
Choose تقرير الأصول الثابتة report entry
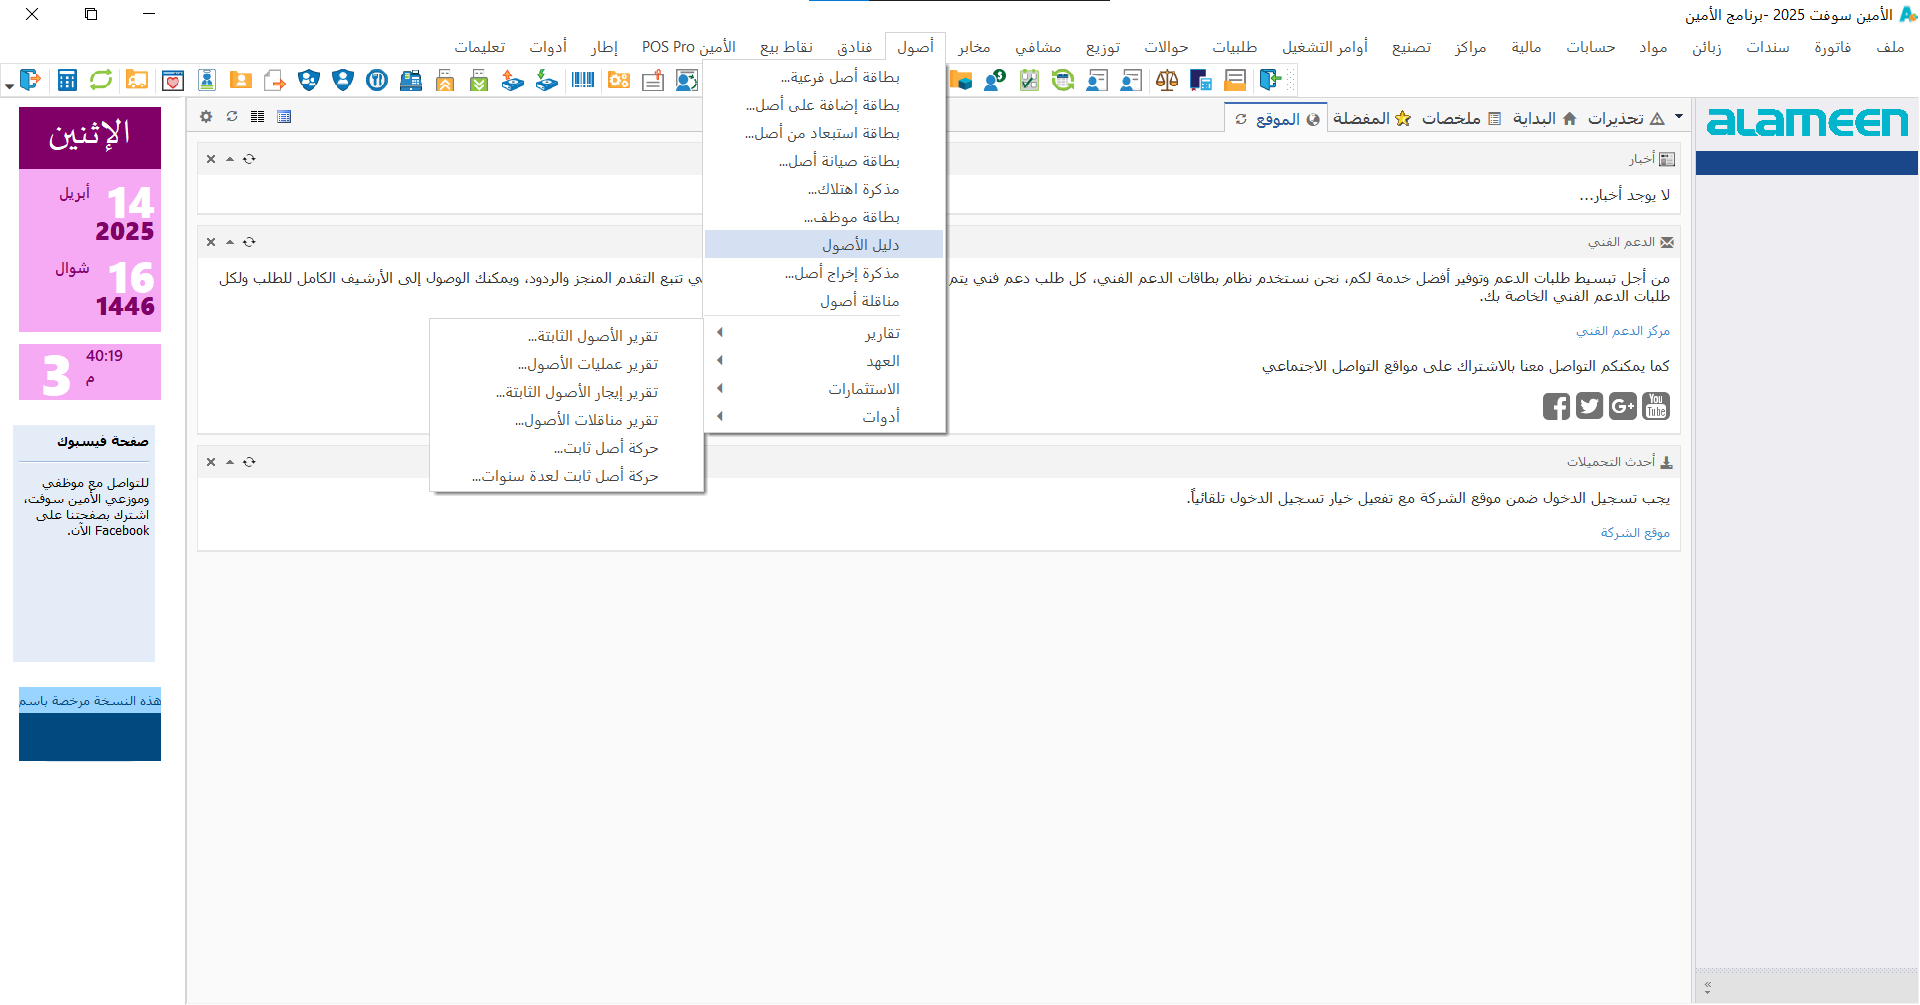[592, 336]
